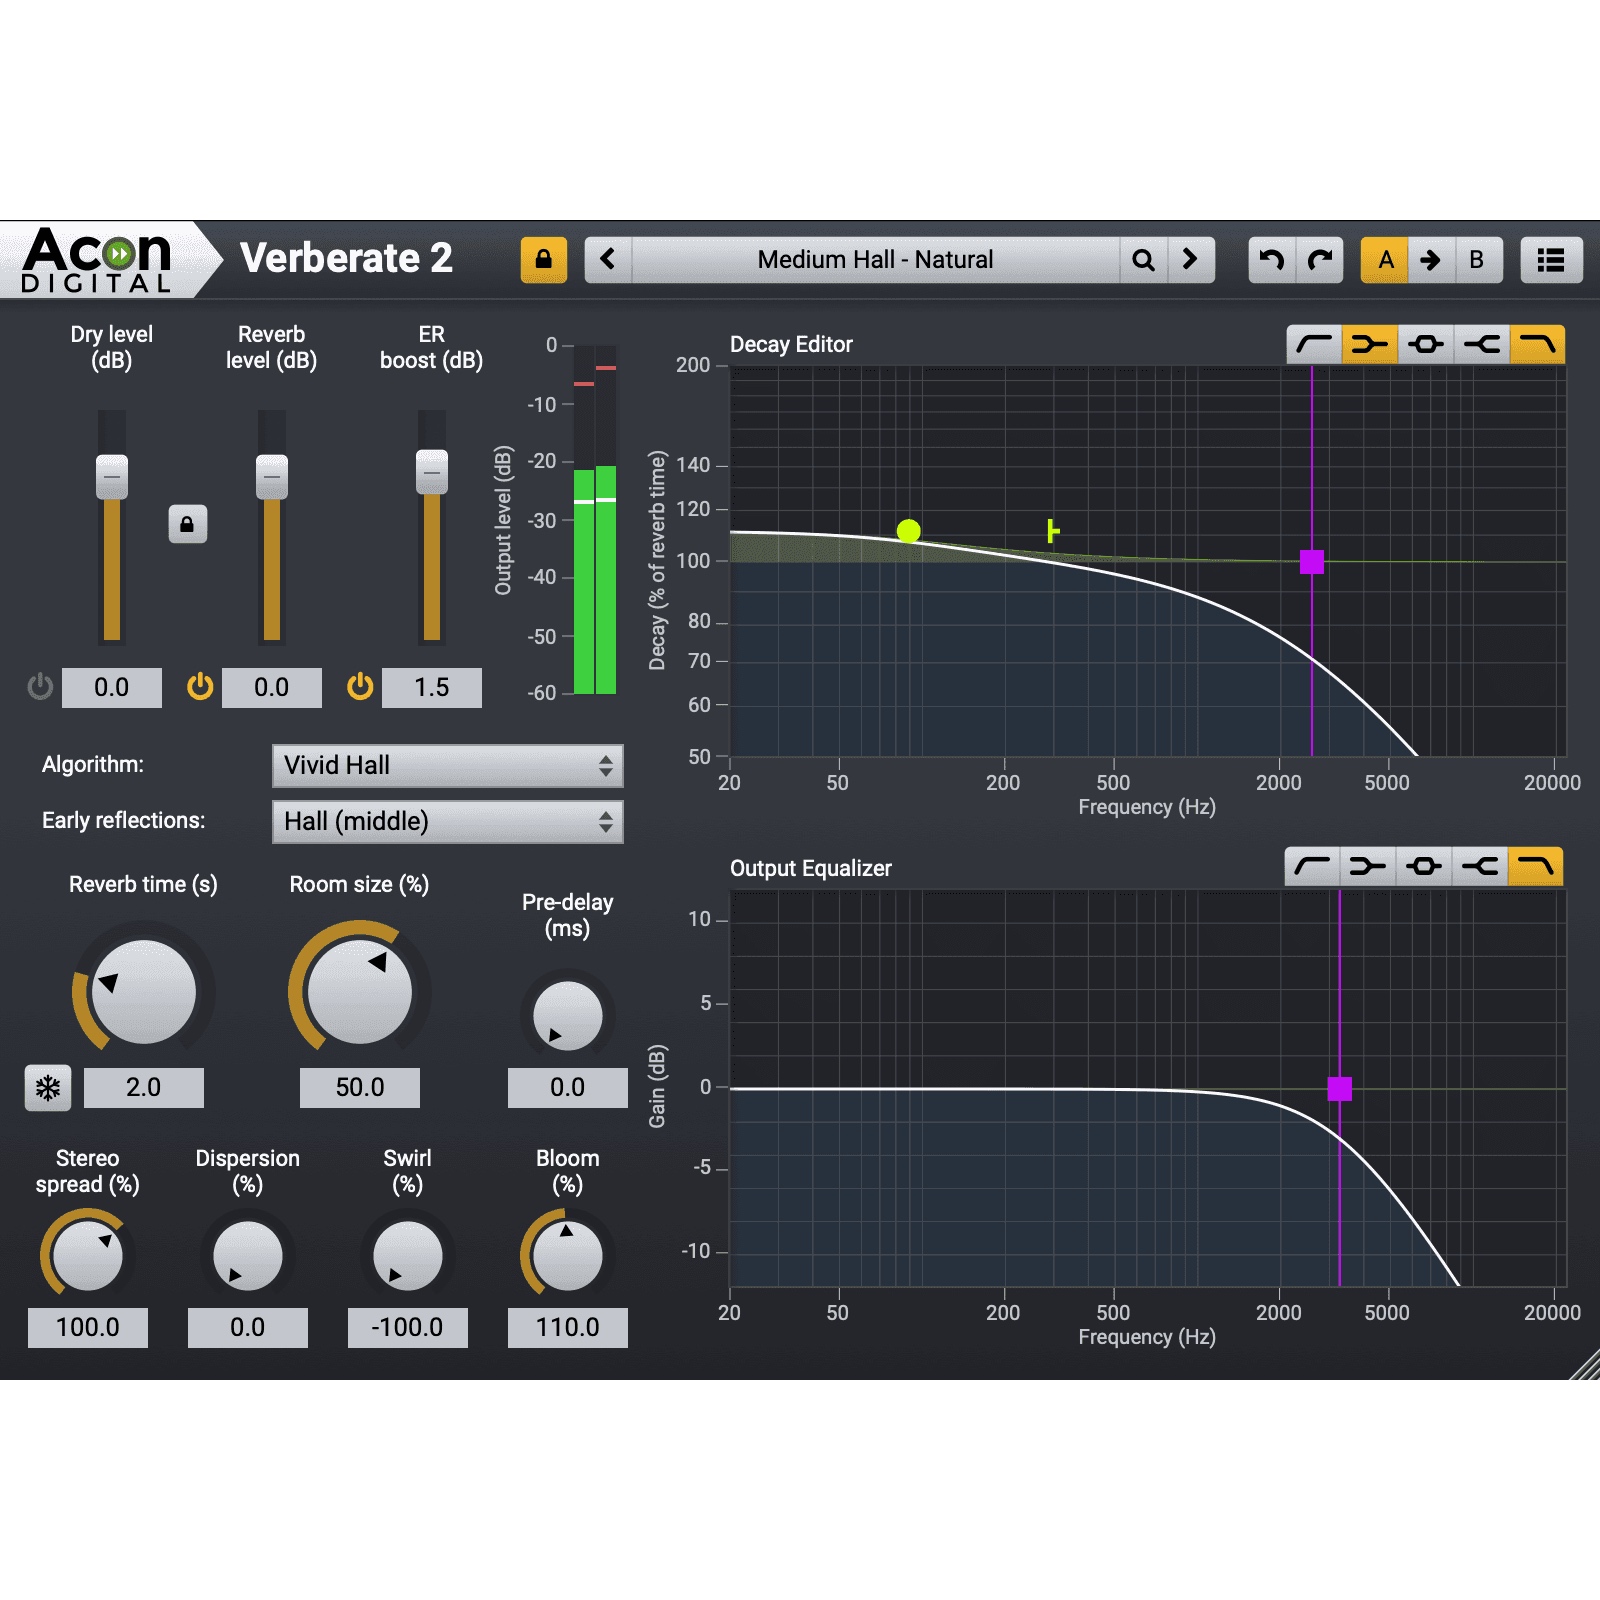Toggle the reverb level power button
The image size is (1600, 1600).
tap(198, 687)
